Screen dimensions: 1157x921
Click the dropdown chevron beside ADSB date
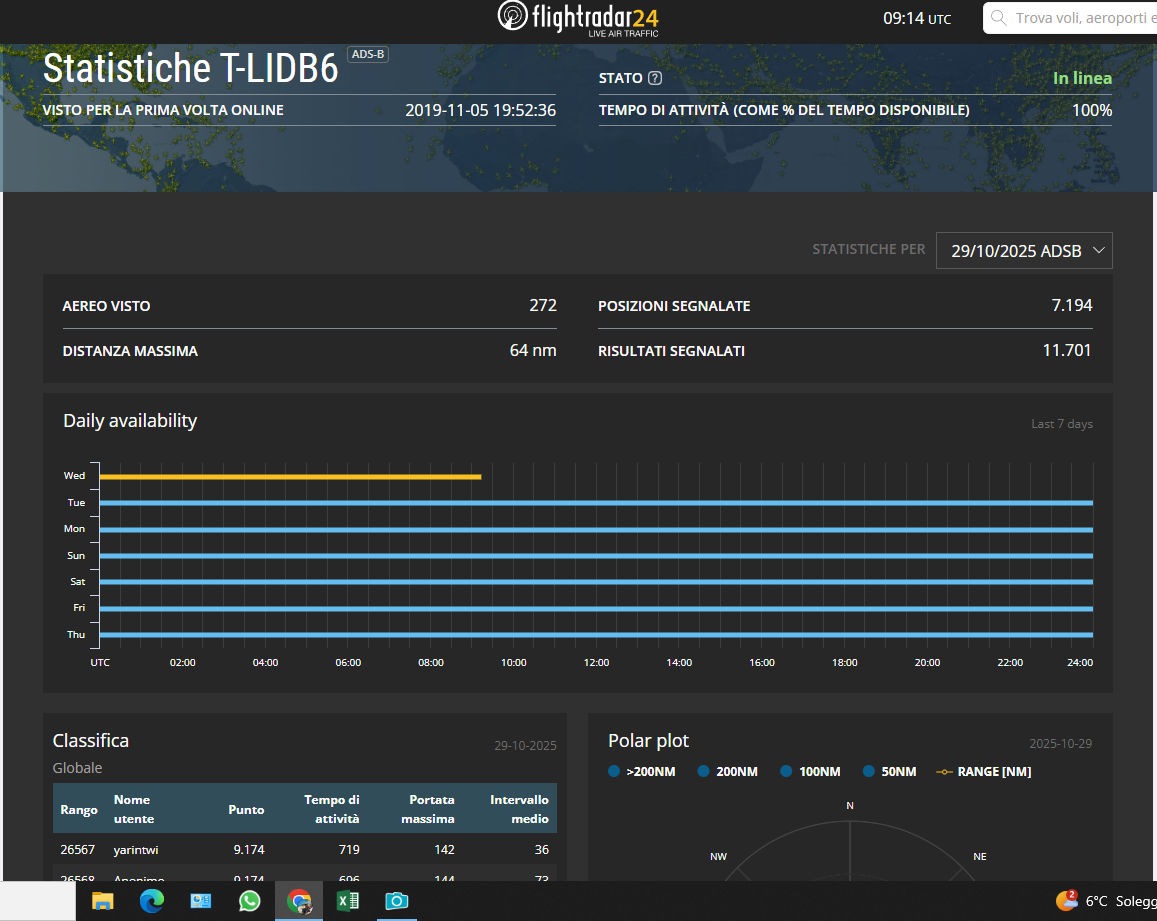point(1098,250)
